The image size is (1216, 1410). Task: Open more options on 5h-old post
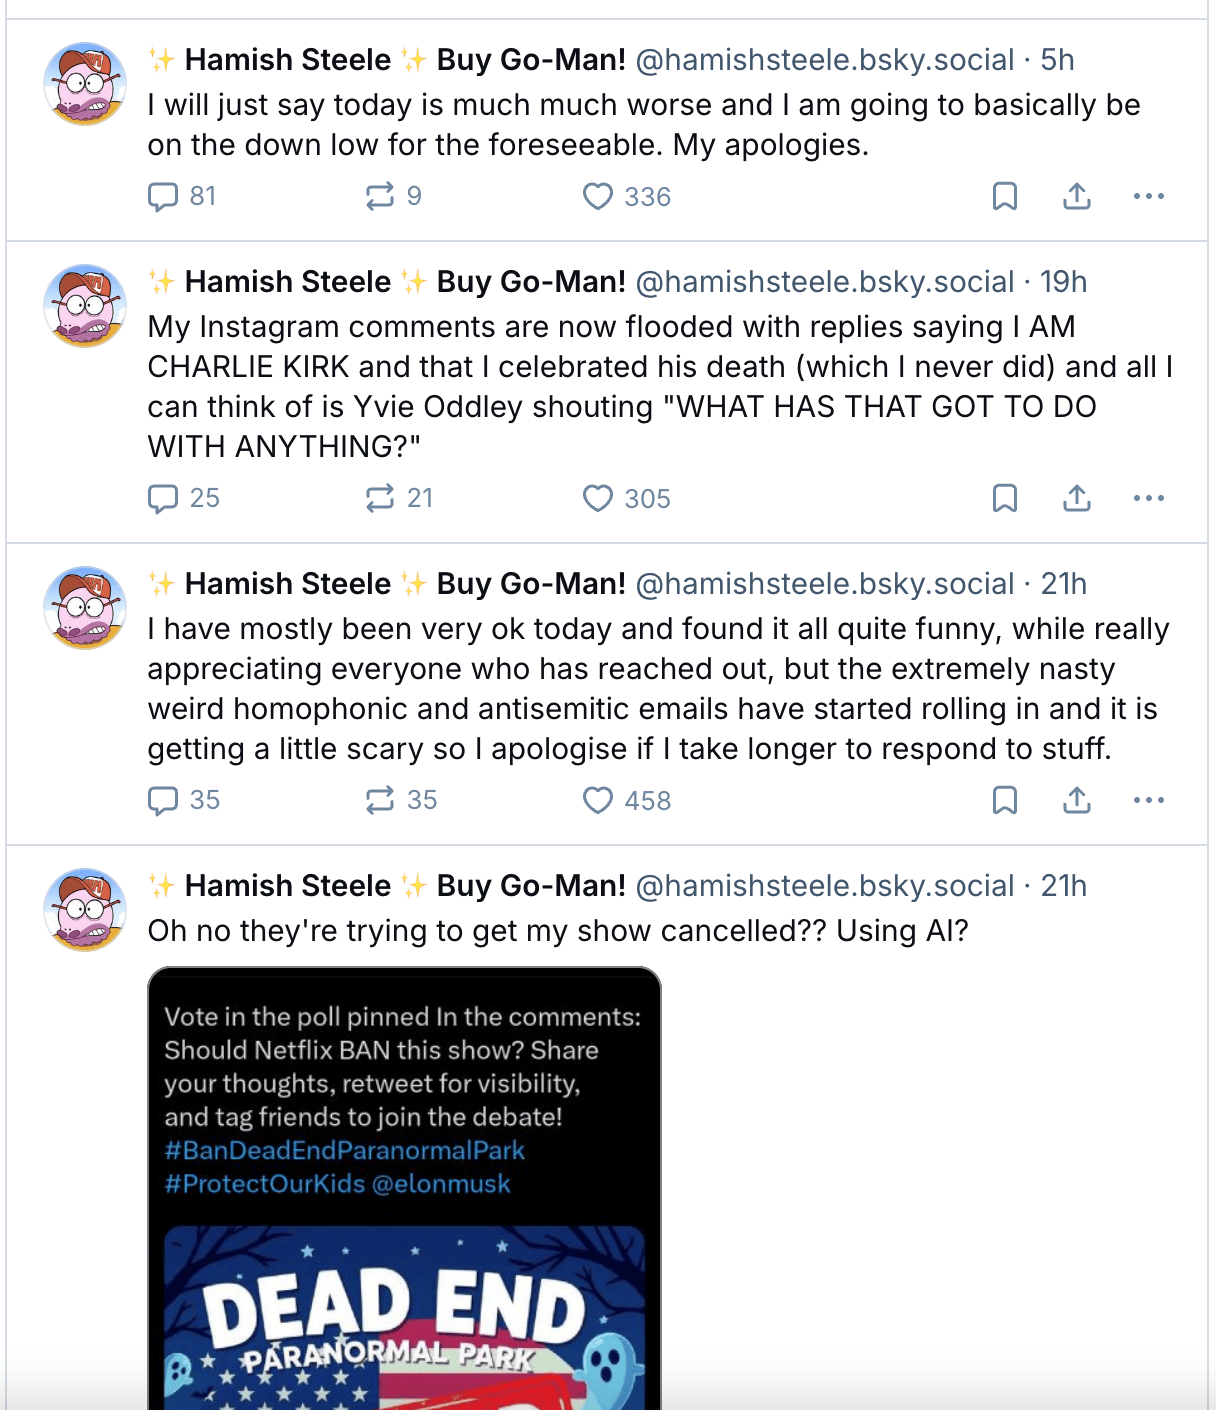click(1148, 196)
